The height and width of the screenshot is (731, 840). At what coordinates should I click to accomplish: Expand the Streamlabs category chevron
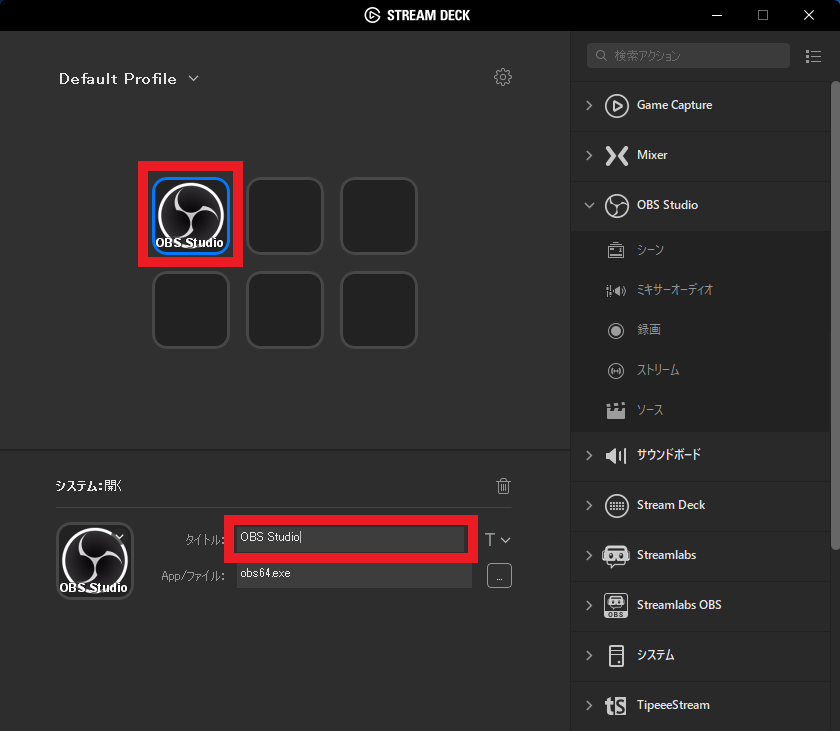[589, 555]
